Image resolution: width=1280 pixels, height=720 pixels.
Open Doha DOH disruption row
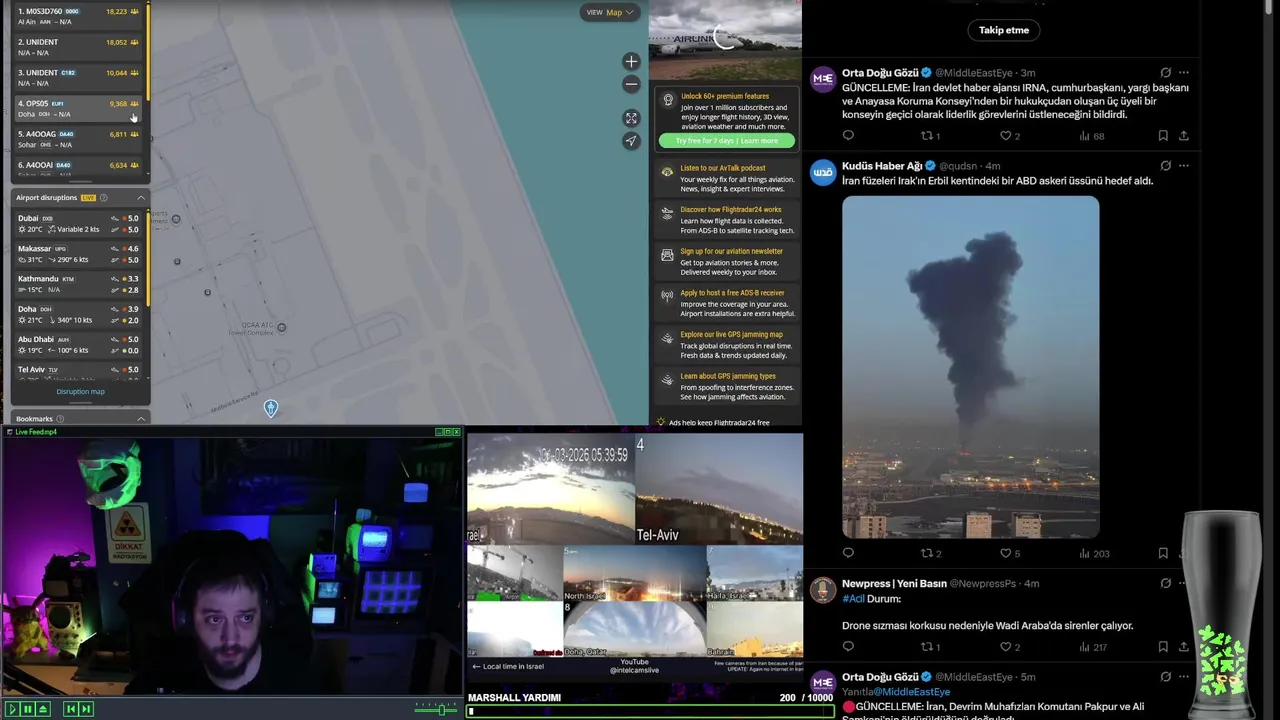click(x=78, y=314)
